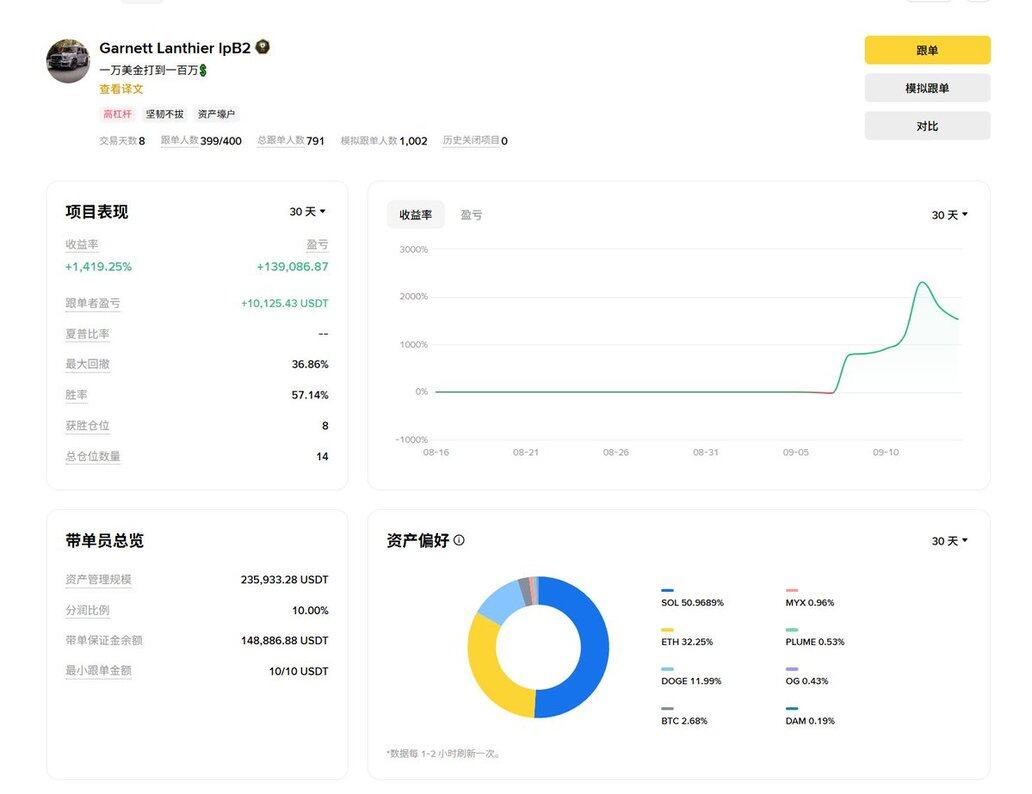1032x794 pixels.
Task: Click the MYX pink legend swatch
Action: 791,590
